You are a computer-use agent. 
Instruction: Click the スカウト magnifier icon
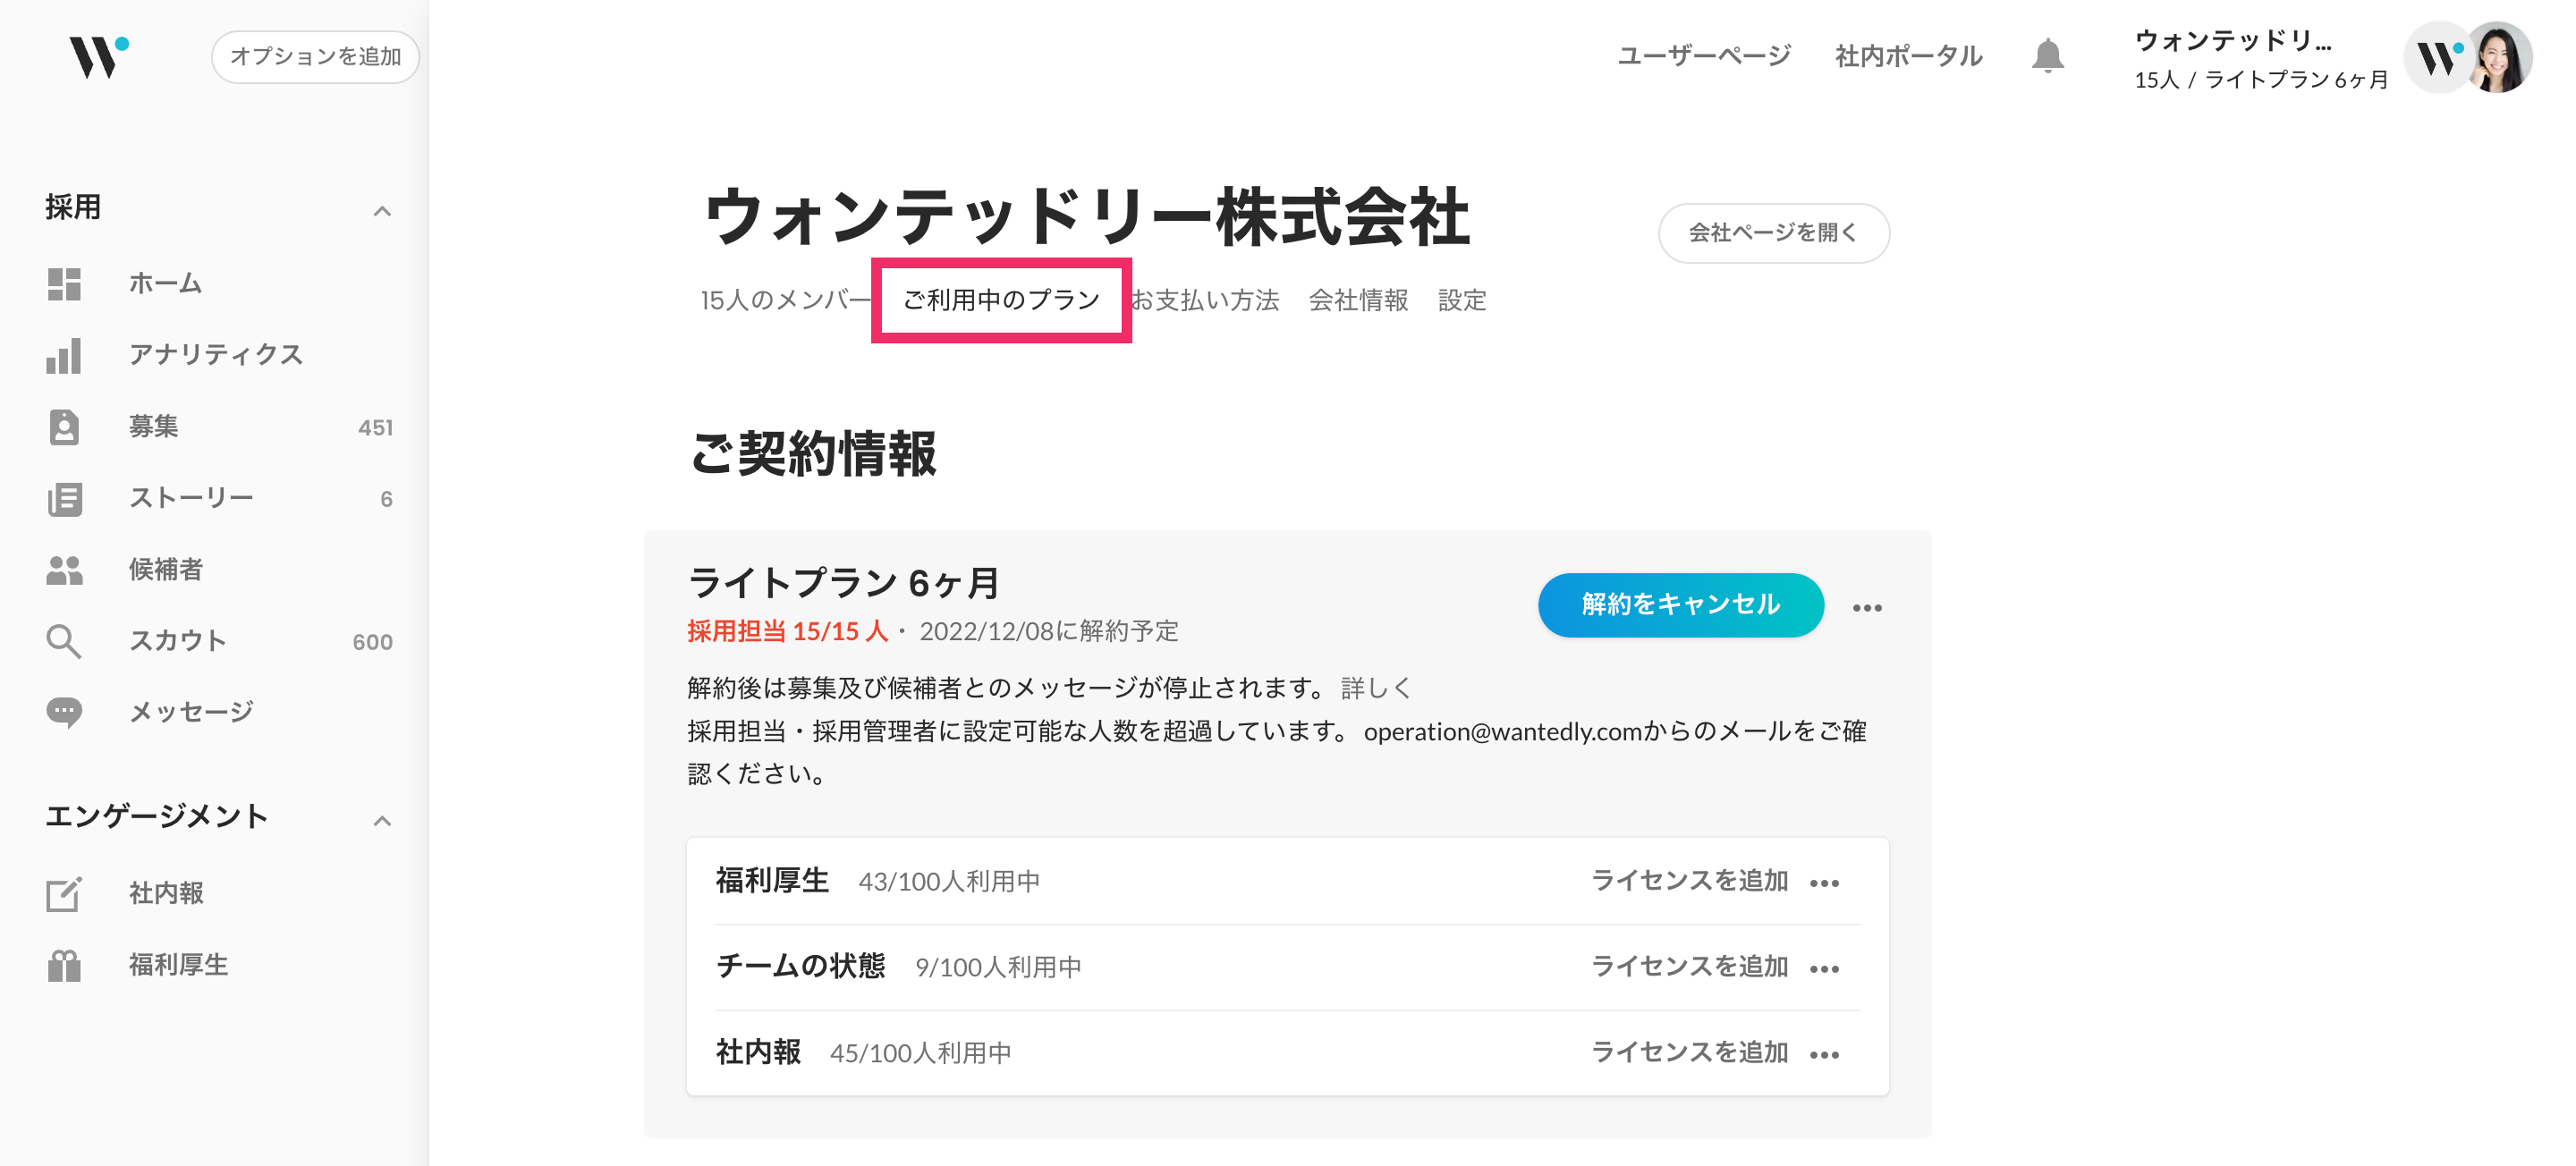(x=64, y=642)
